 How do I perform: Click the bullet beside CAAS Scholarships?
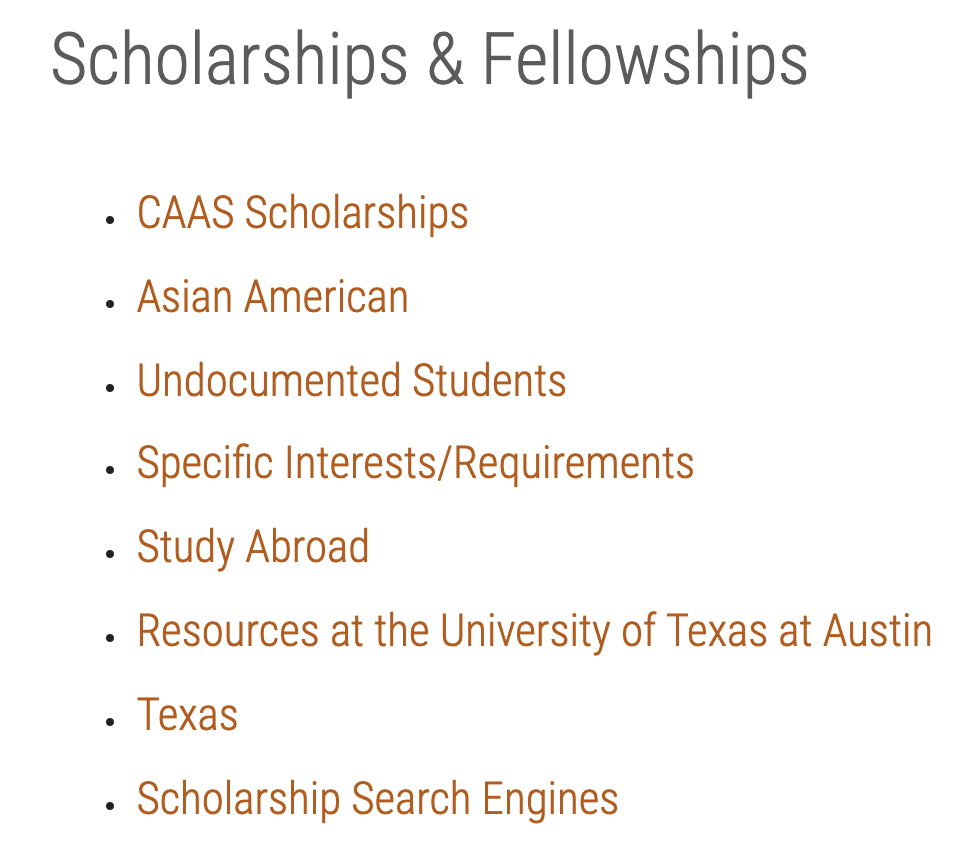pyautogui.click(x=110, y=219)
